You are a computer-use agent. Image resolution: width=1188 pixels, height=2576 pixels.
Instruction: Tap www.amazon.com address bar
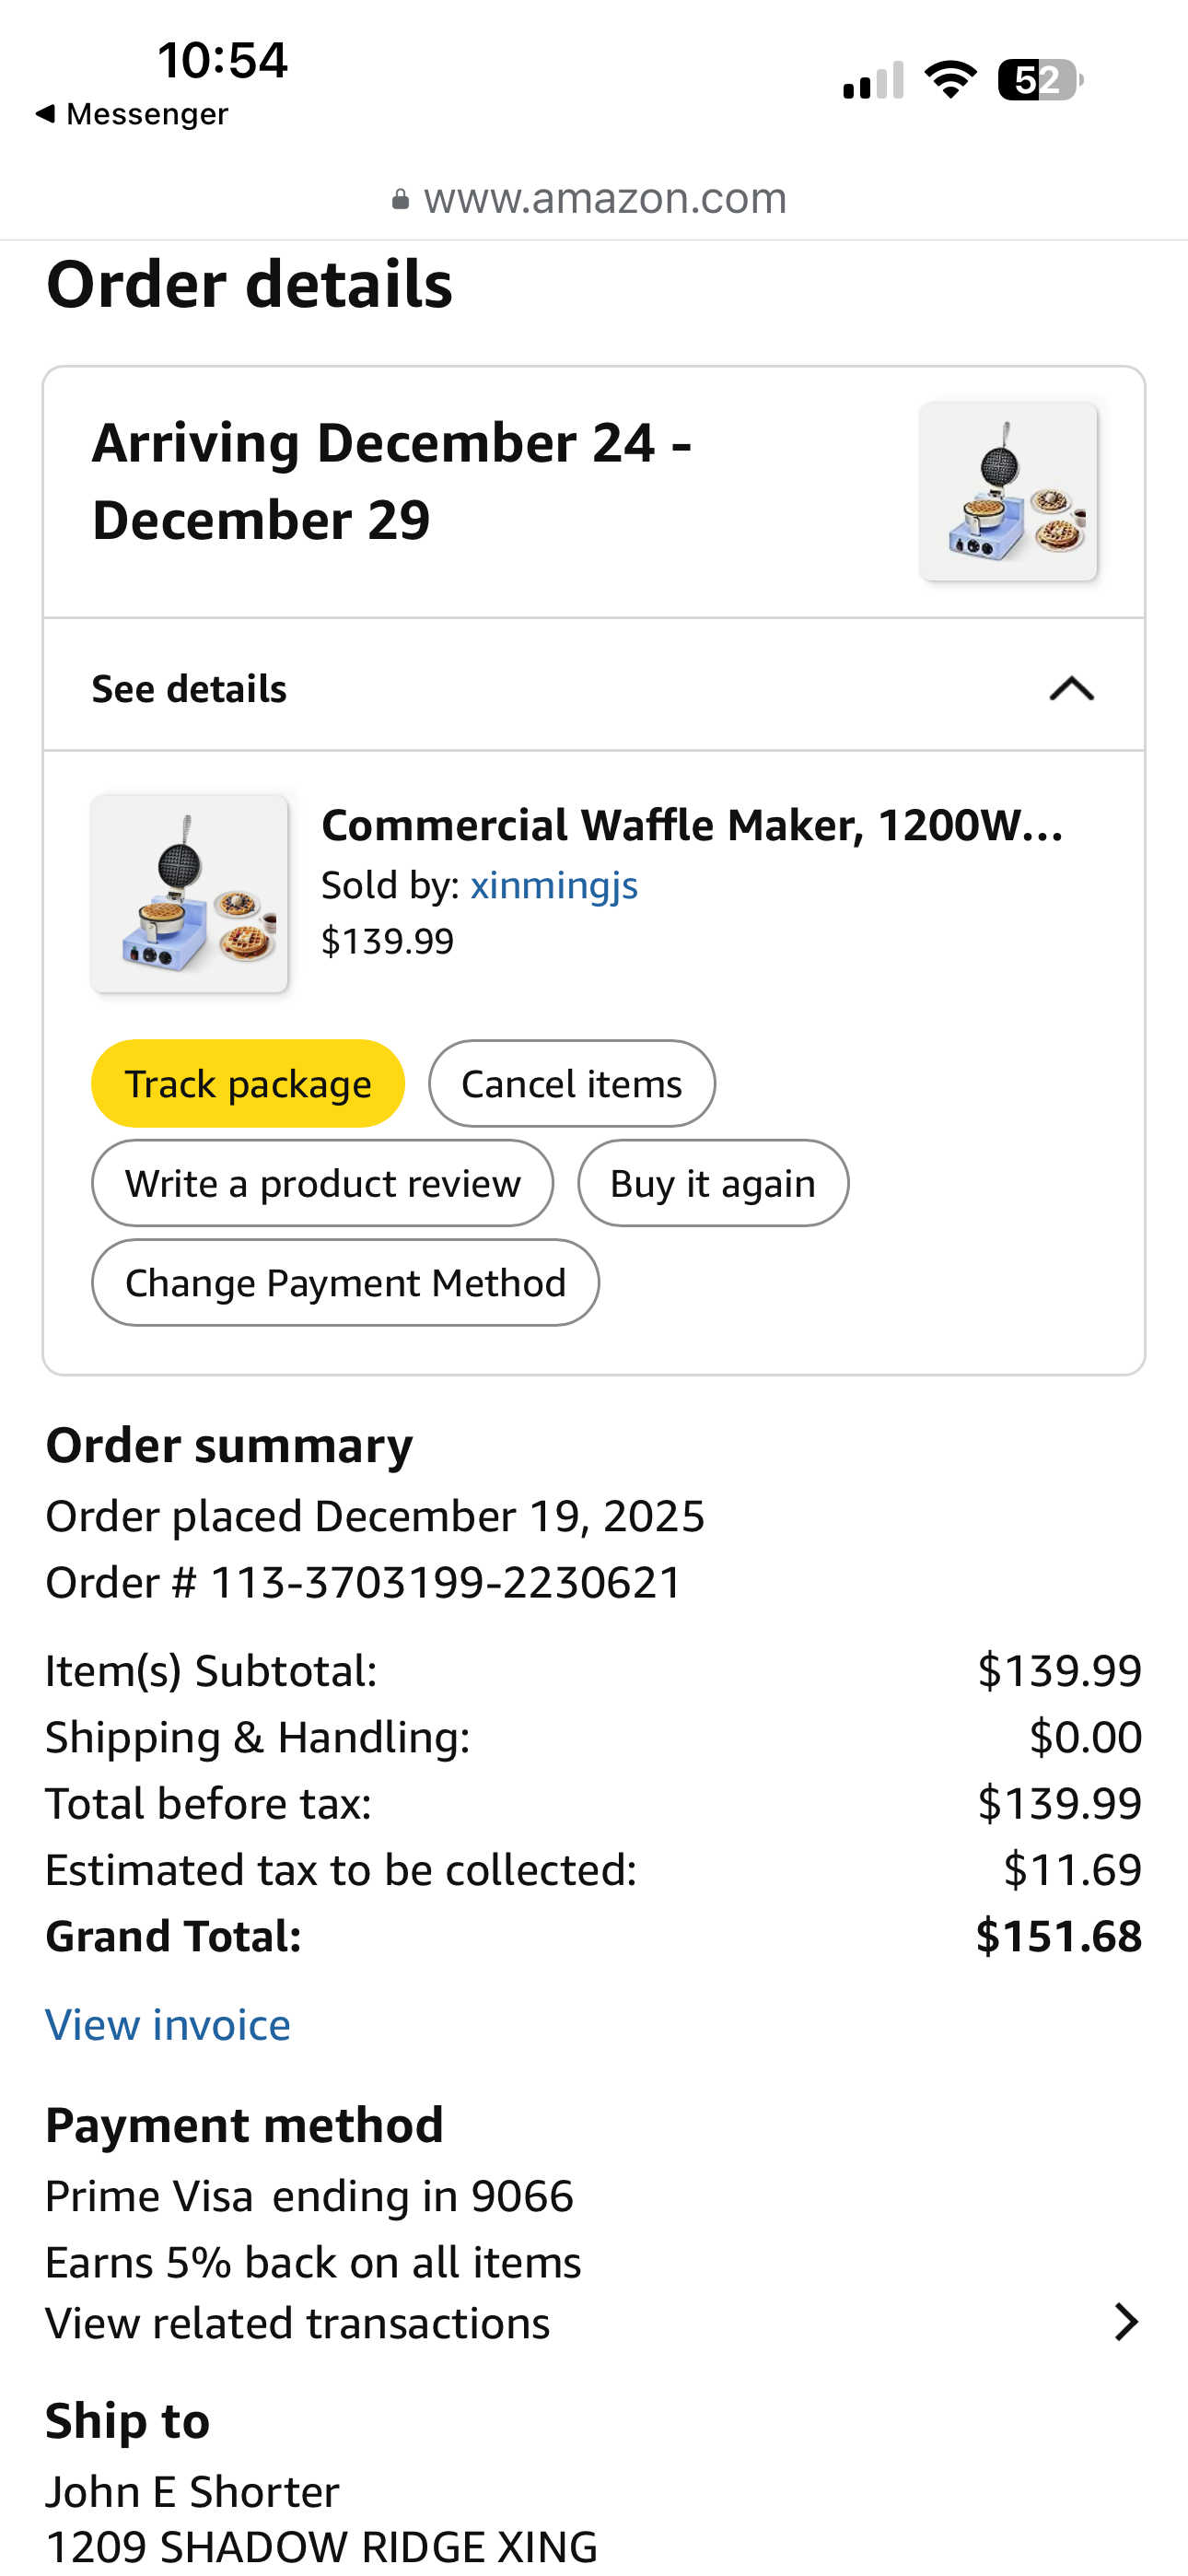[604, 198]
